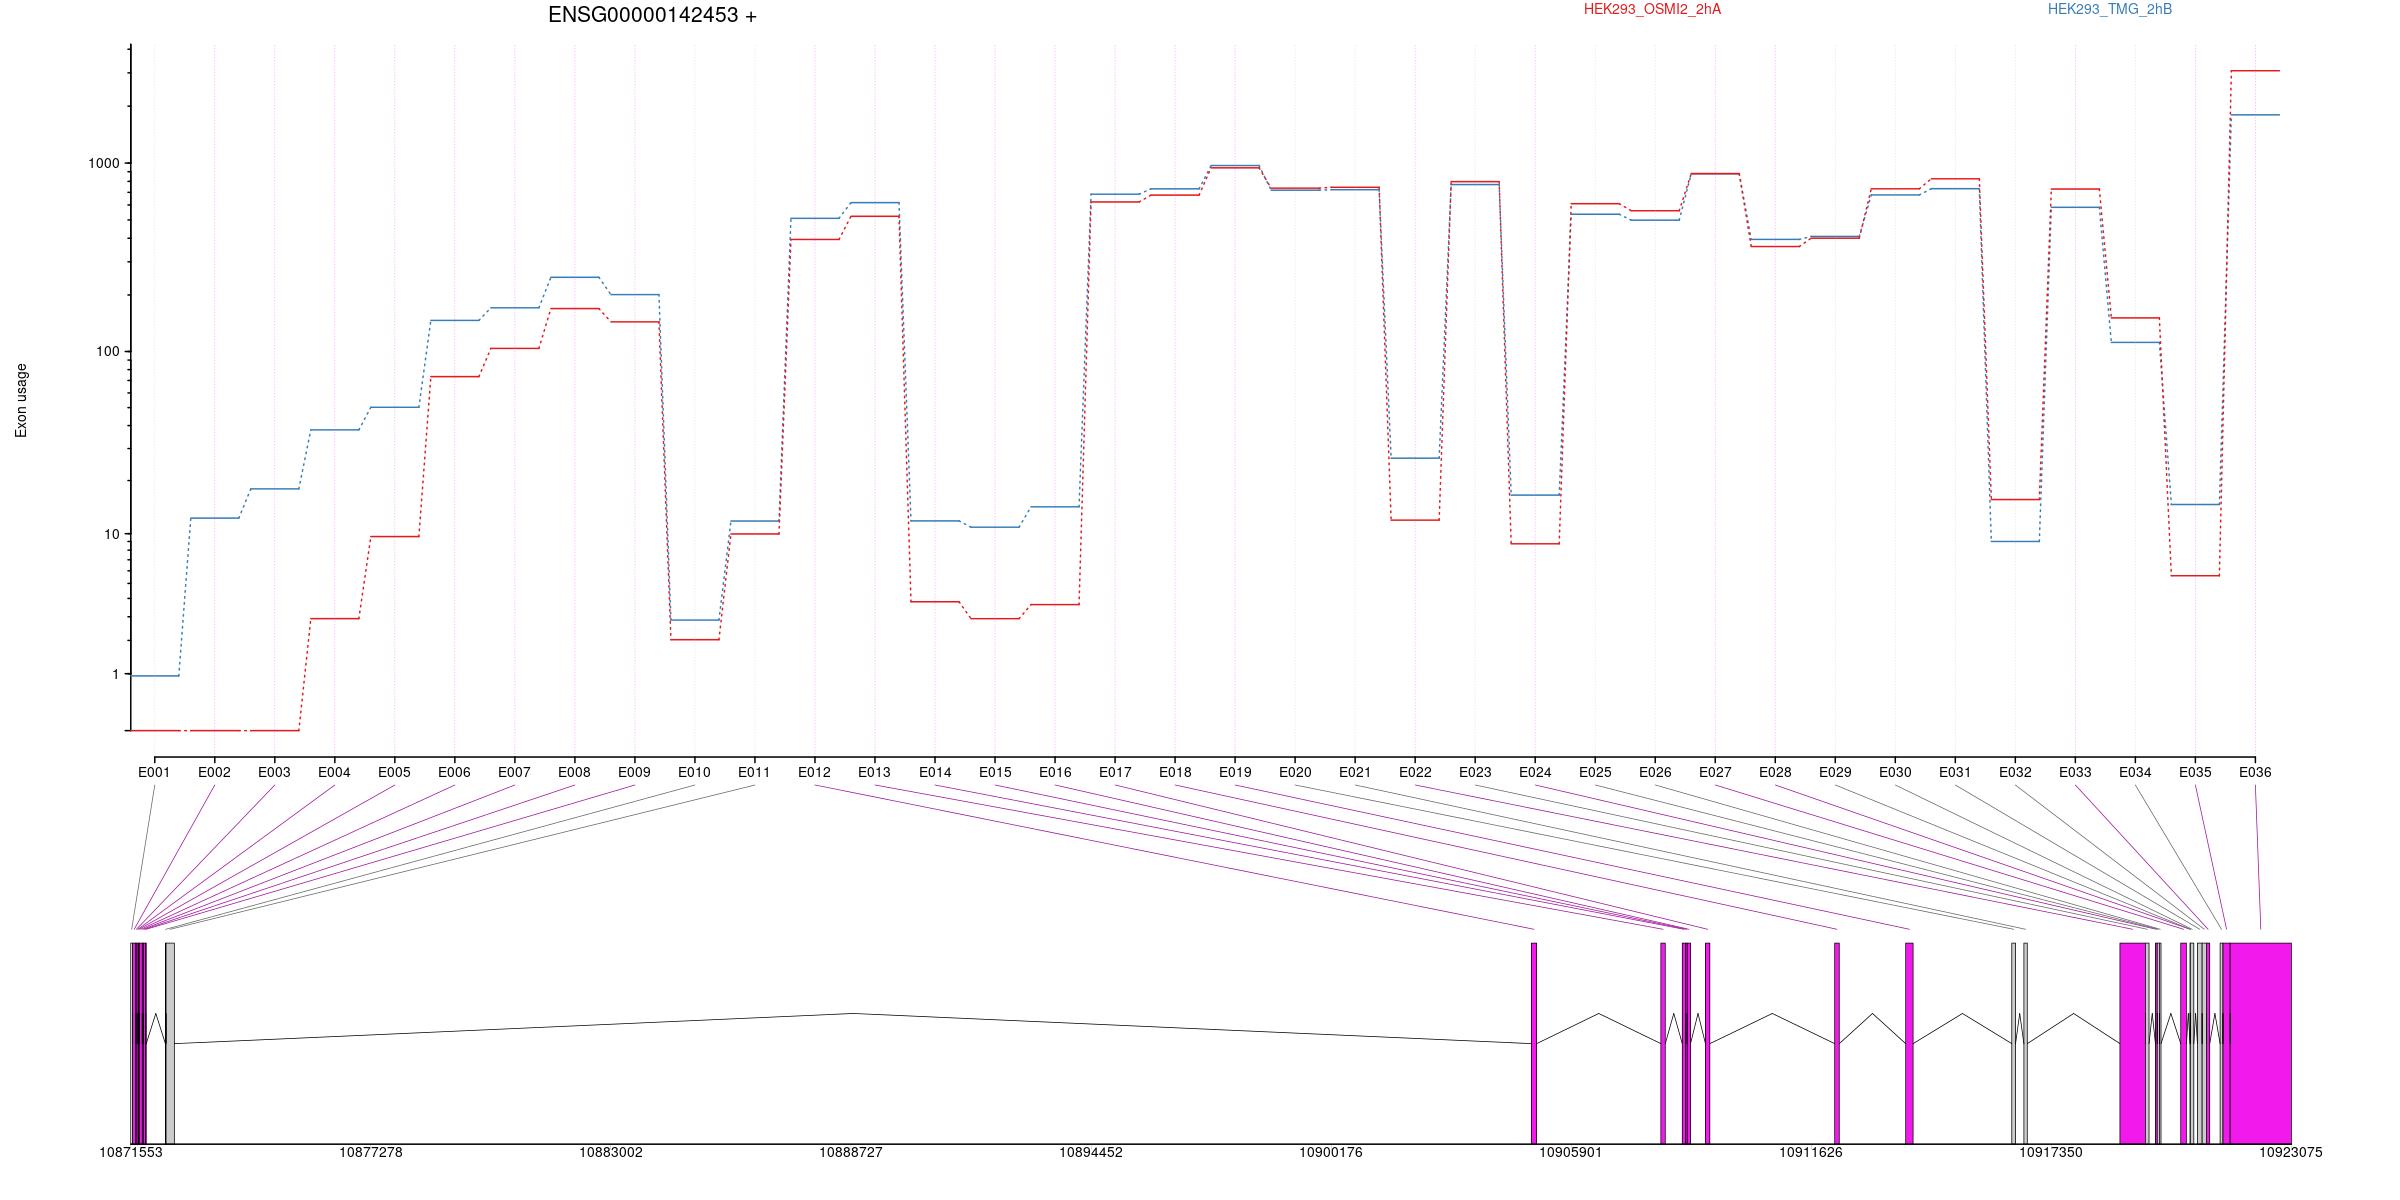Click exon label E016
This screenshot has height=1200, width=2400.
1055,773
